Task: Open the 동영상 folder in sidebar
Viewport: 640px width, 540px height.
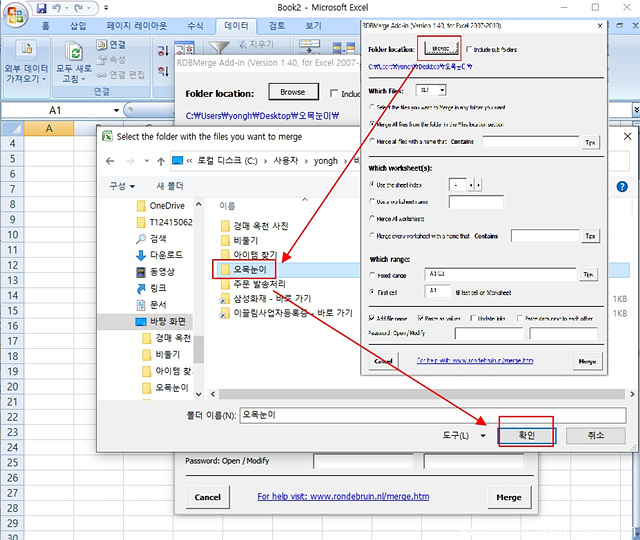Action: click(156, 272)
